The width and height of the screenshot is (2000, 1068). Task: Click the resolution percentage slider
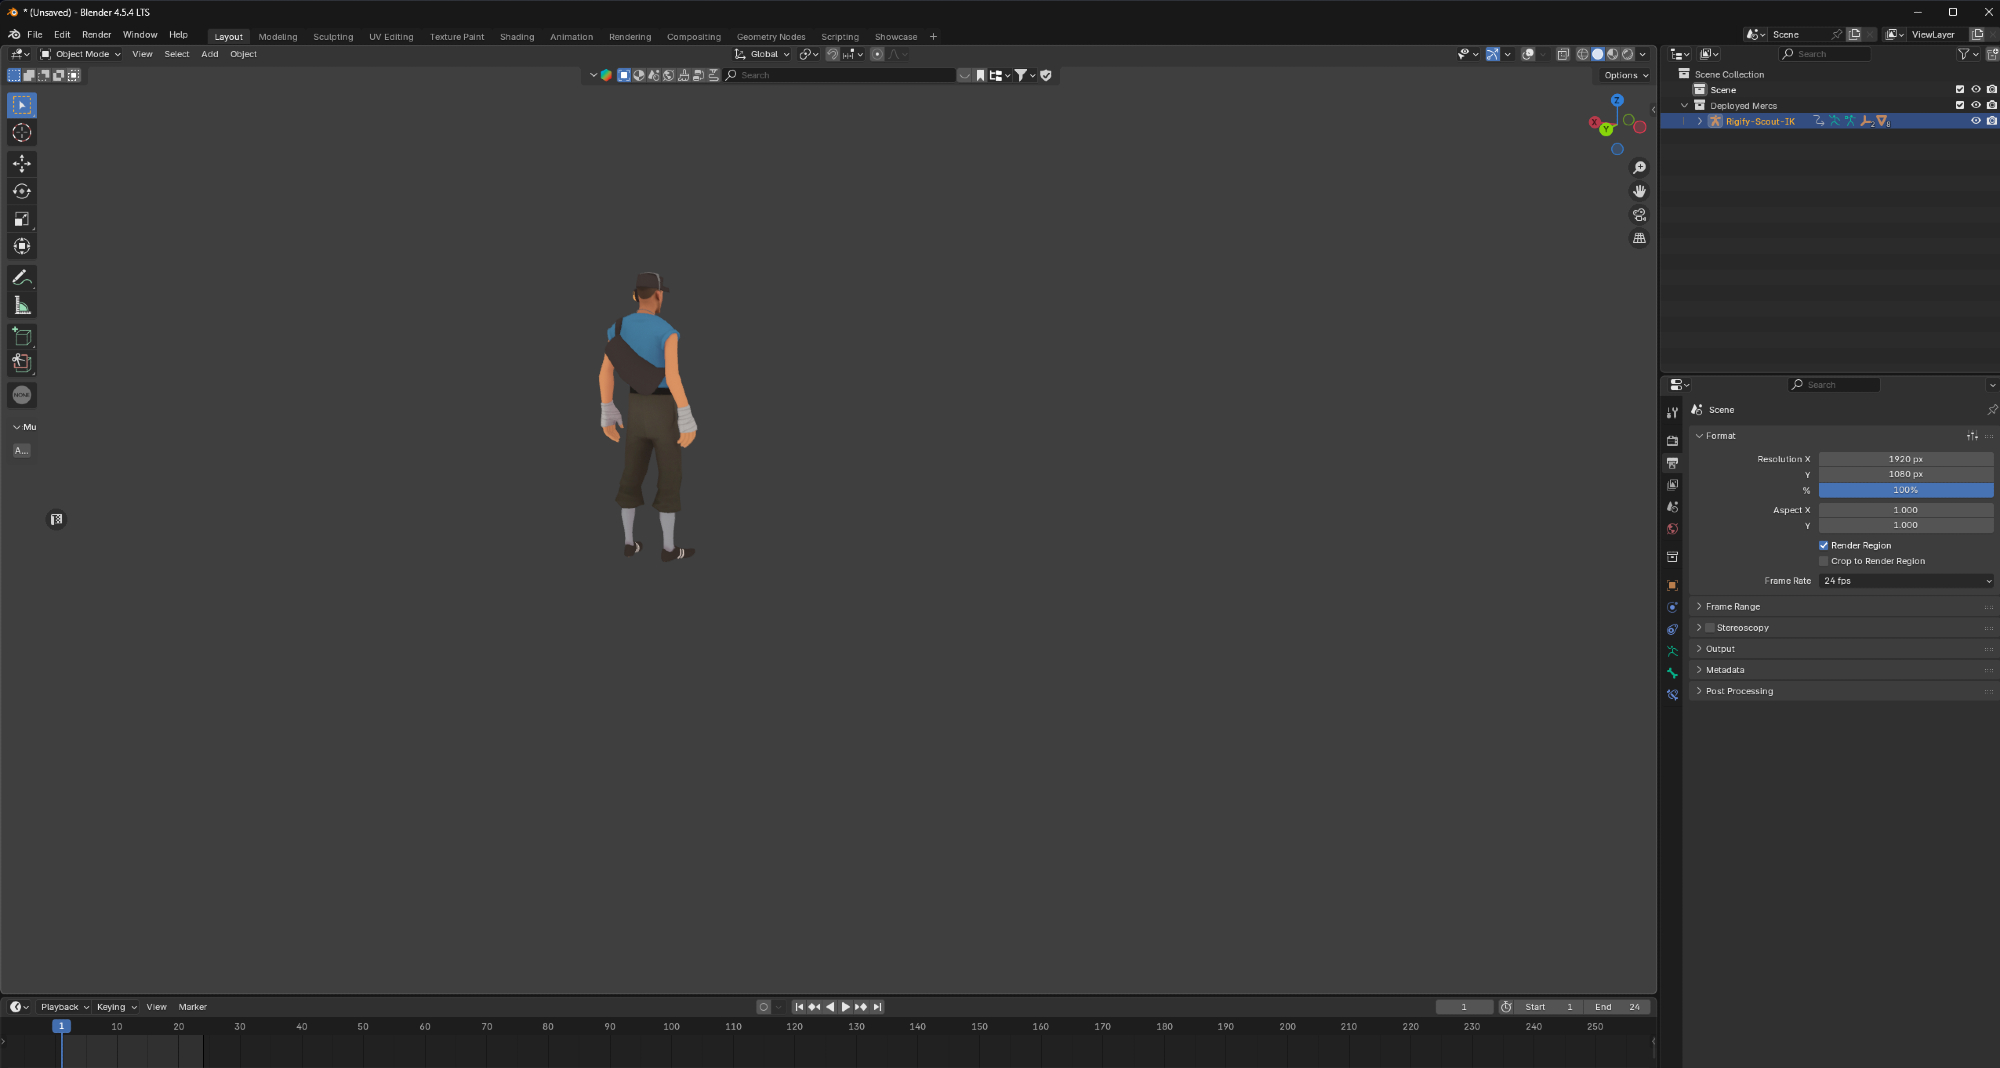coord(1905,490)
